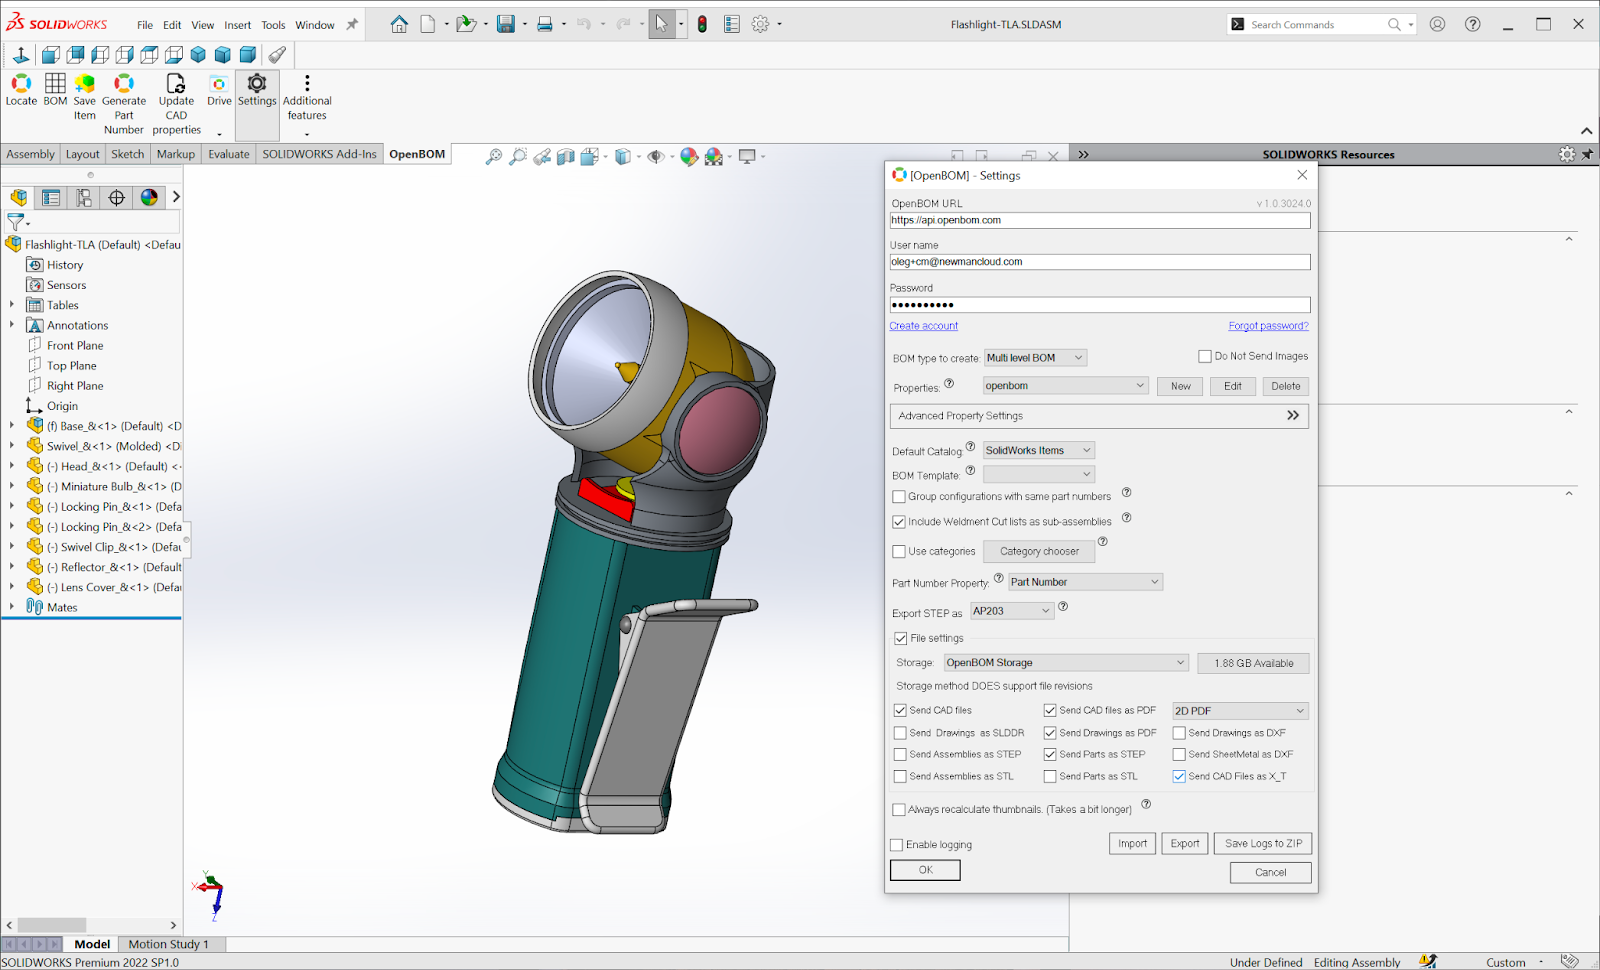
Task: Click the Drive icon in the OpenBOM ribbon
Action: point(219,88)
